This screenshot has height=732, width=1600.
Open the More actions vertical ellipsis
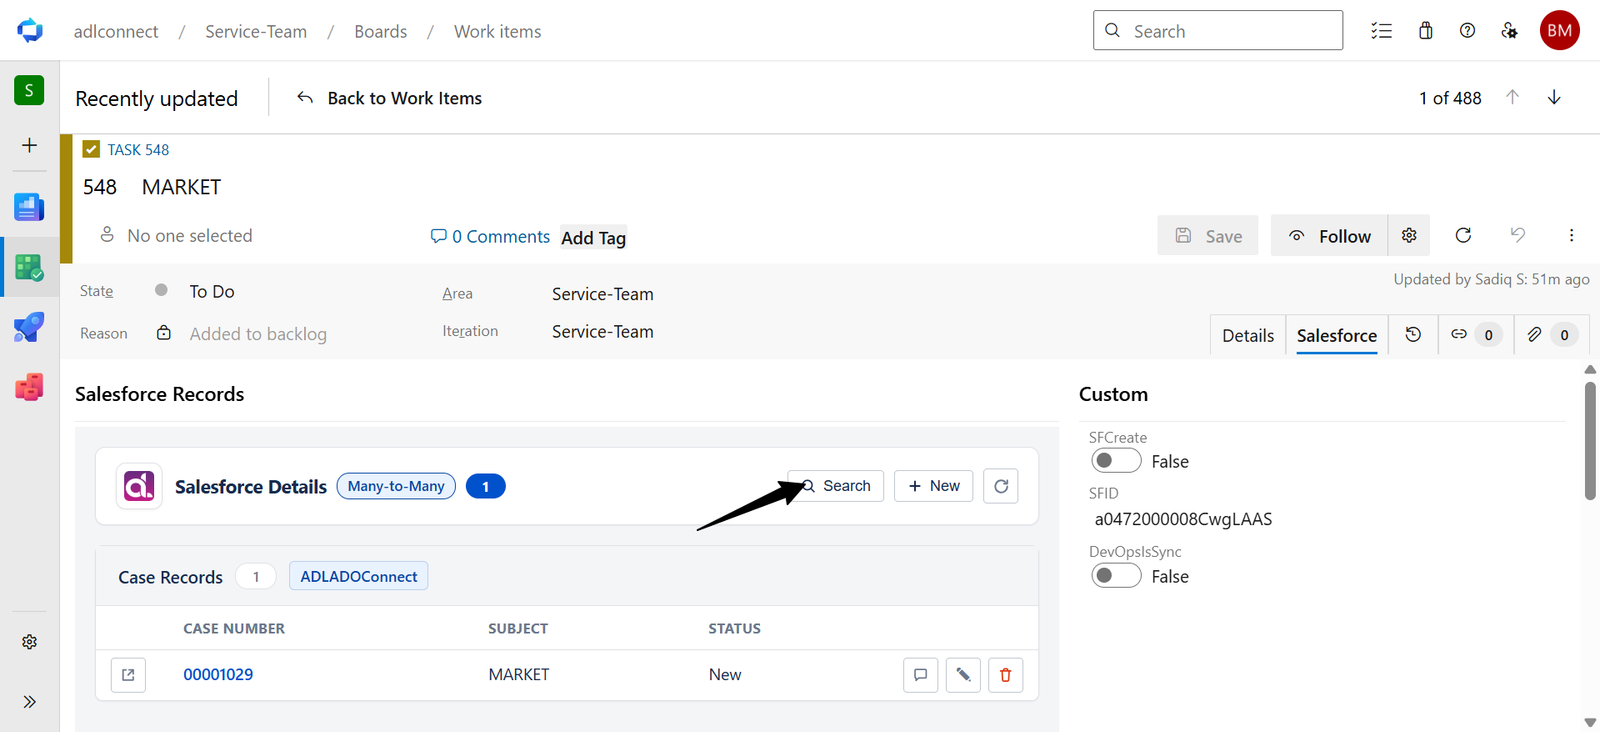(x=1571, y=235)
